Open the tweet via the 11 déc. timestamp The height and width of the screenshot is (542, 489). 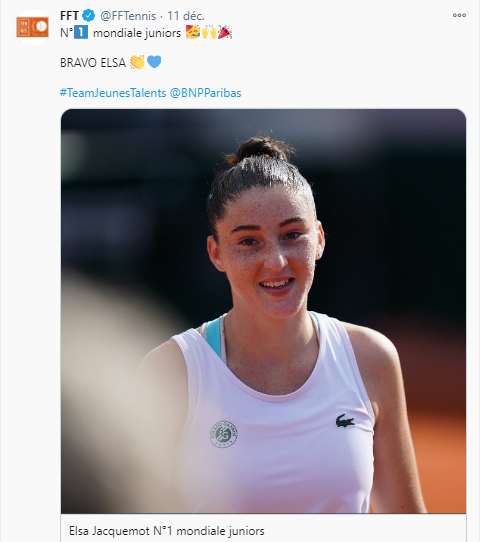point(186,16)
